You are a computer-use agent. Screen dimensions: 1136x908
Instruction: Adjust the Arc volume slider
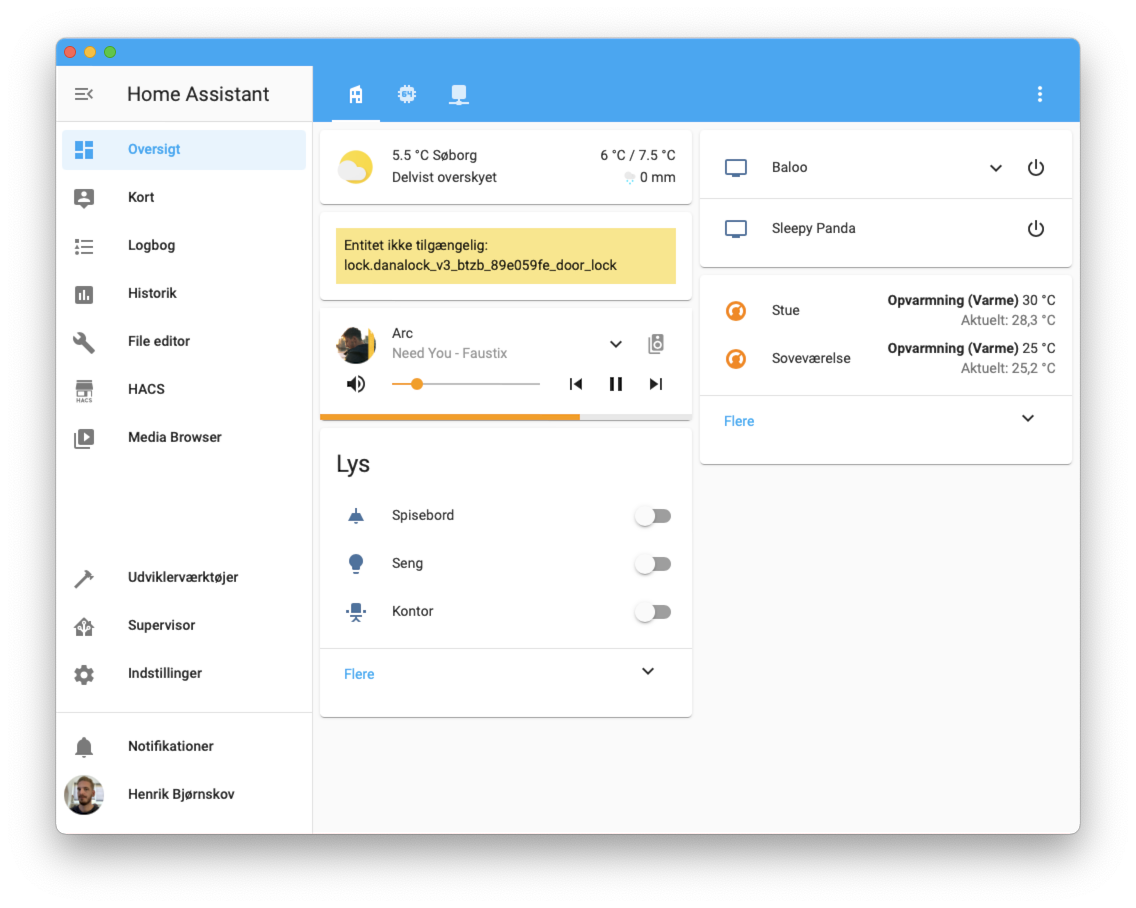pyautogui.click(x=466, y=384)
